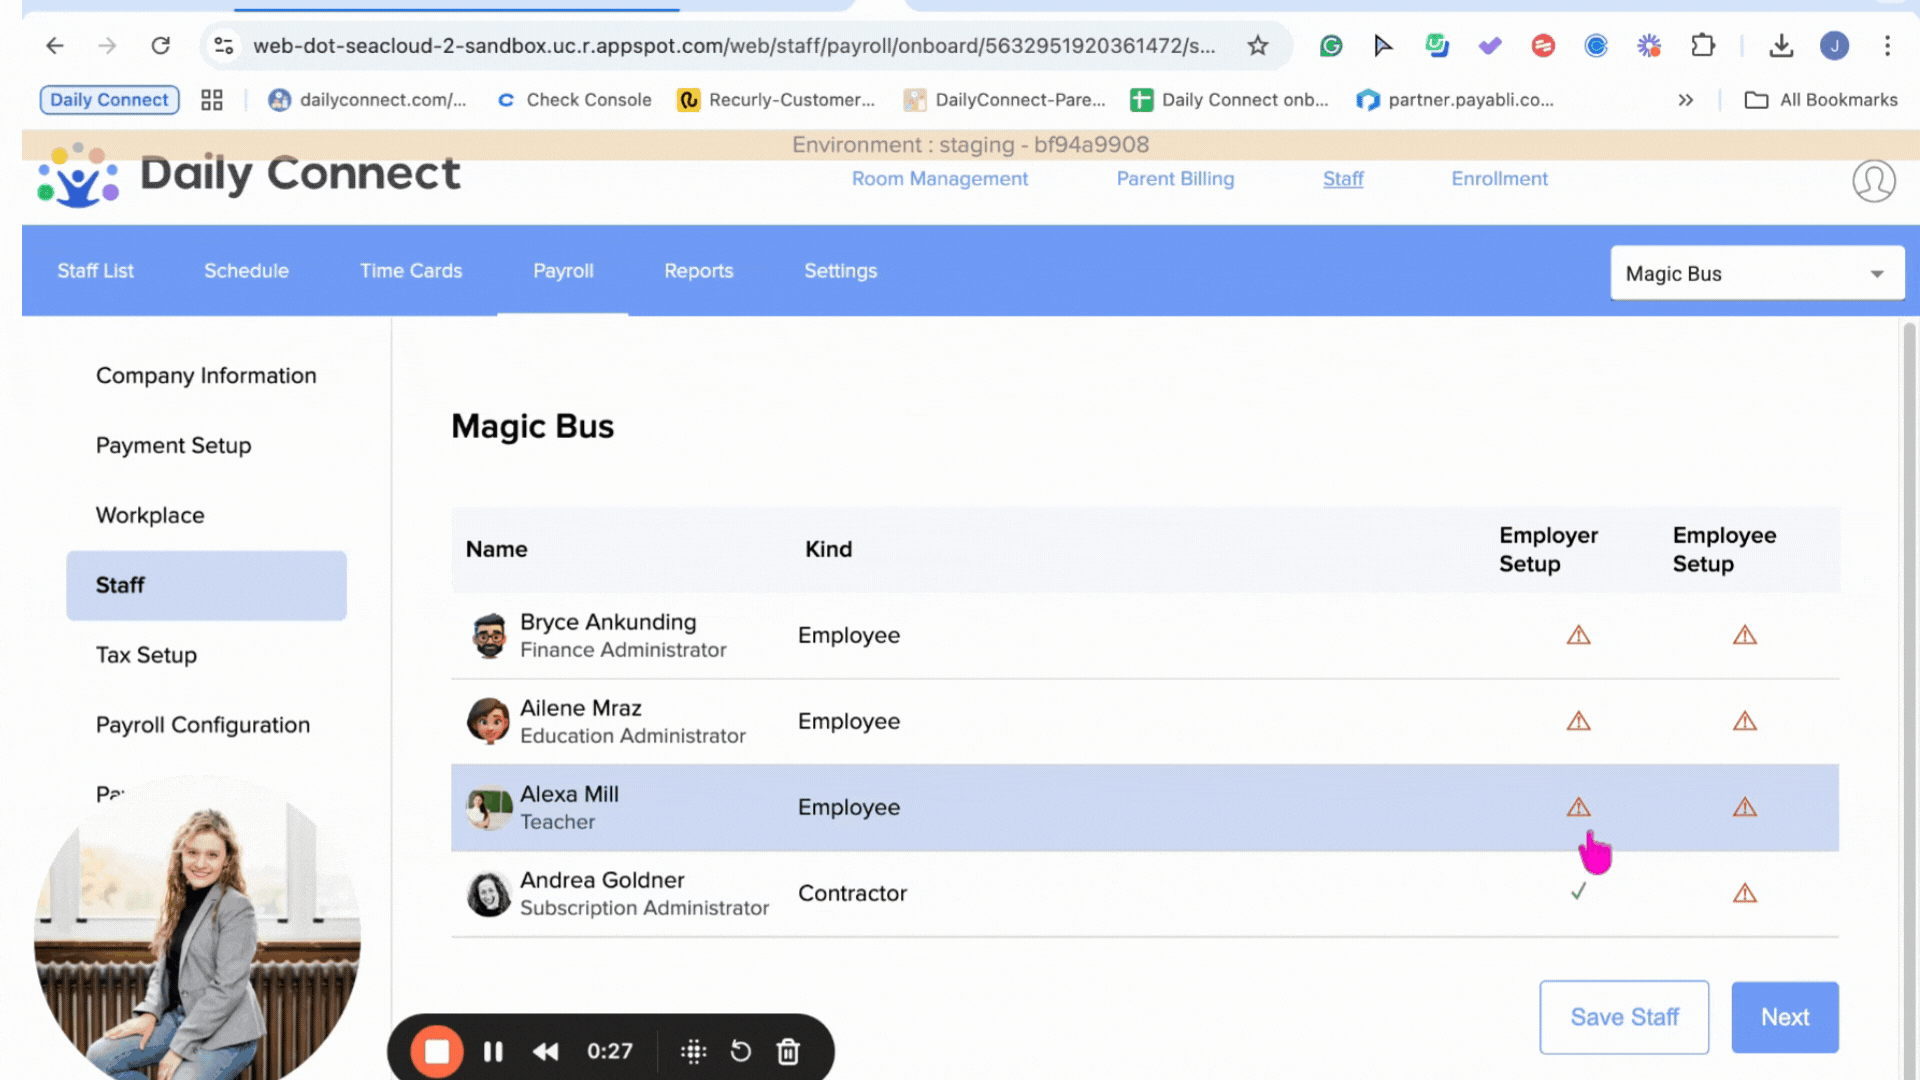Delete the recording with trash icon
The image size is (1920, 1080).
point(788,1051)
